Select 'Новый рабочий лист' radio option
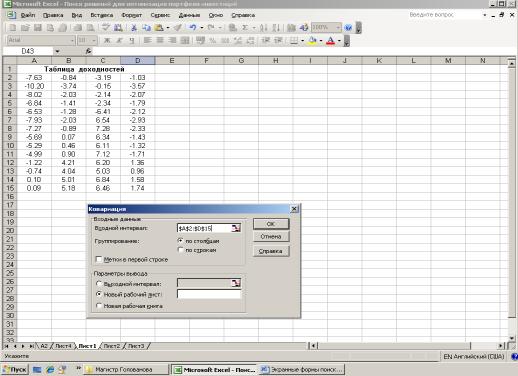 click(x=99, y=294)
